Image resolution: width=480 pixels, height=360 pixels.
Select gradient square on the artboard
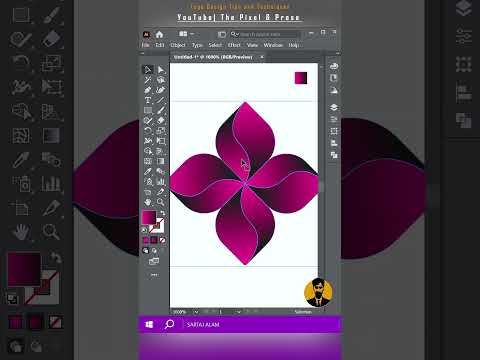click(301, 78)
